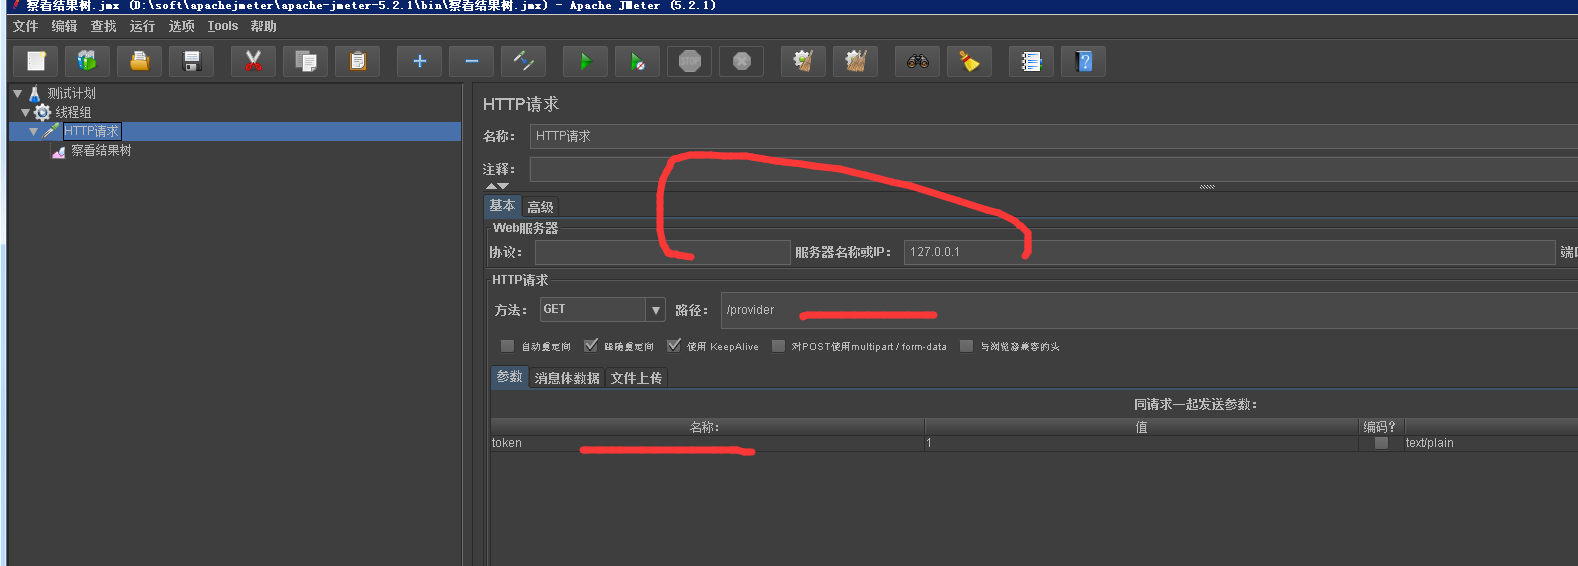This screenshot has height=566, width=1578.
Task: Collapse the 测试计划 tree node
Action: (x=17, y=93)
